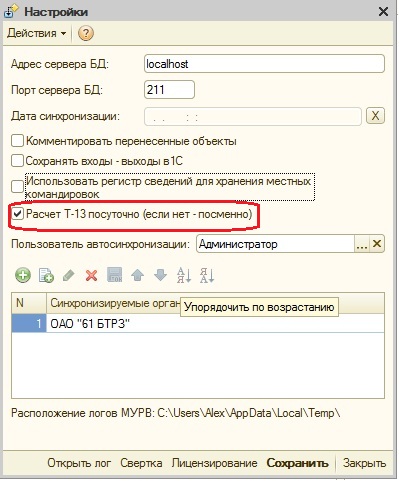The image size is (399, 481).
Task: Add a new row with green plus
Action: [x=23, y=275]
